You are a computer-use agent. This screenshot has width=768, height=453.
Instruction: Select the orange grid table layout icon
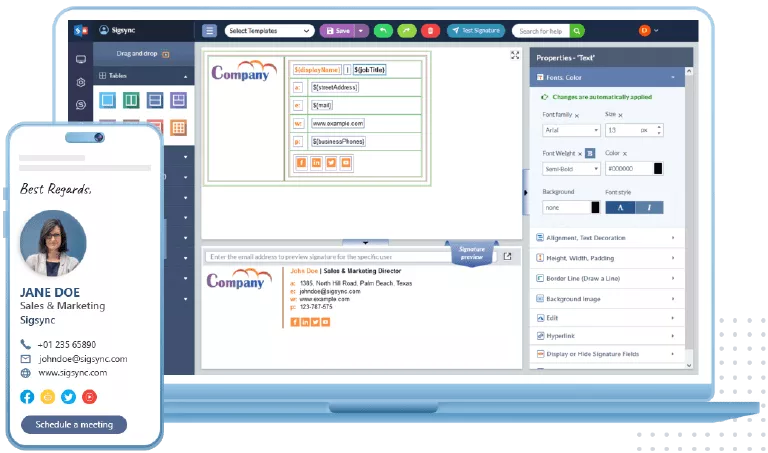178,127
